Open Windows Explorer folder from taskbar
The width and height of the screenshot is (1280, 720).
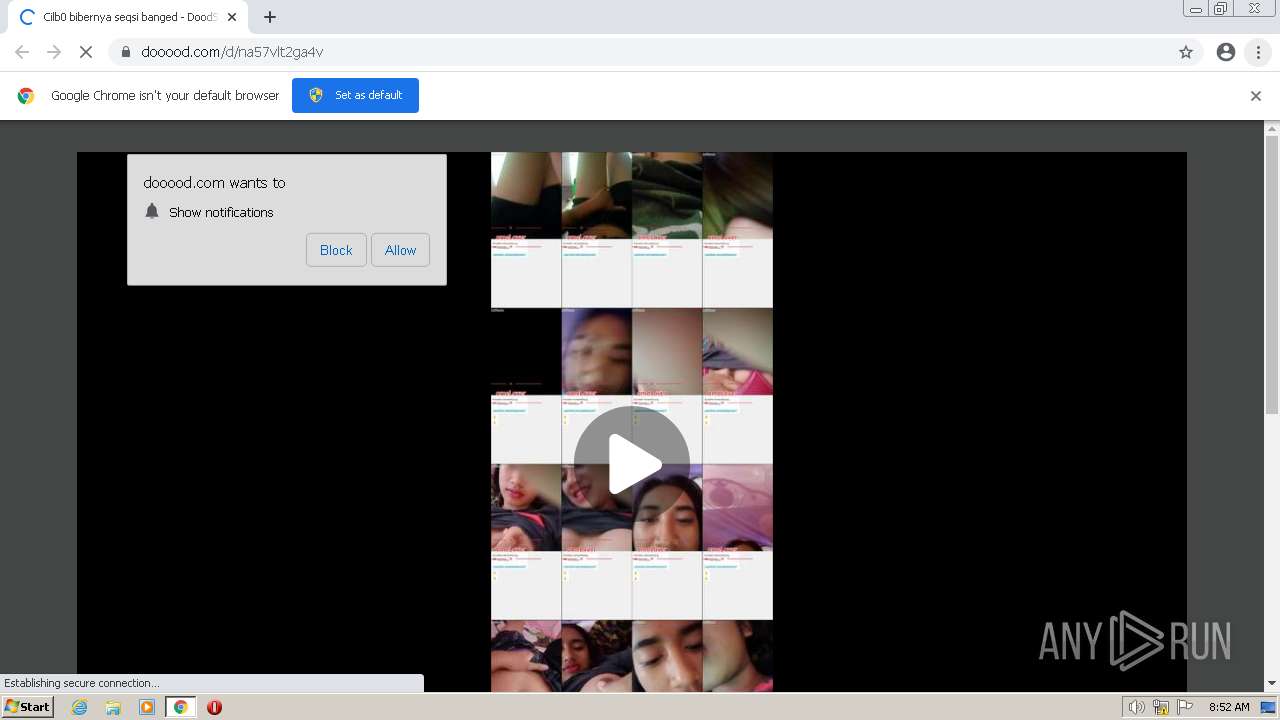click(113, 707)
